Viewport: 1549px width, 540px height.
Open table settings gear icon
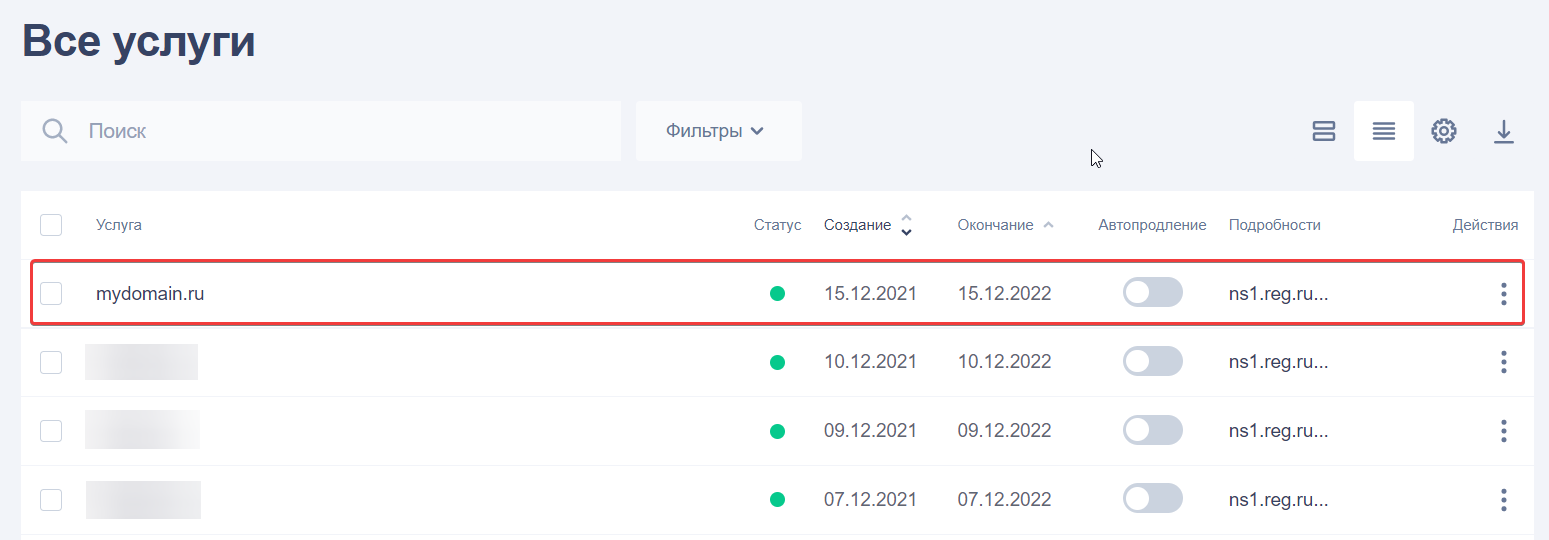(x=1443, y=131)
